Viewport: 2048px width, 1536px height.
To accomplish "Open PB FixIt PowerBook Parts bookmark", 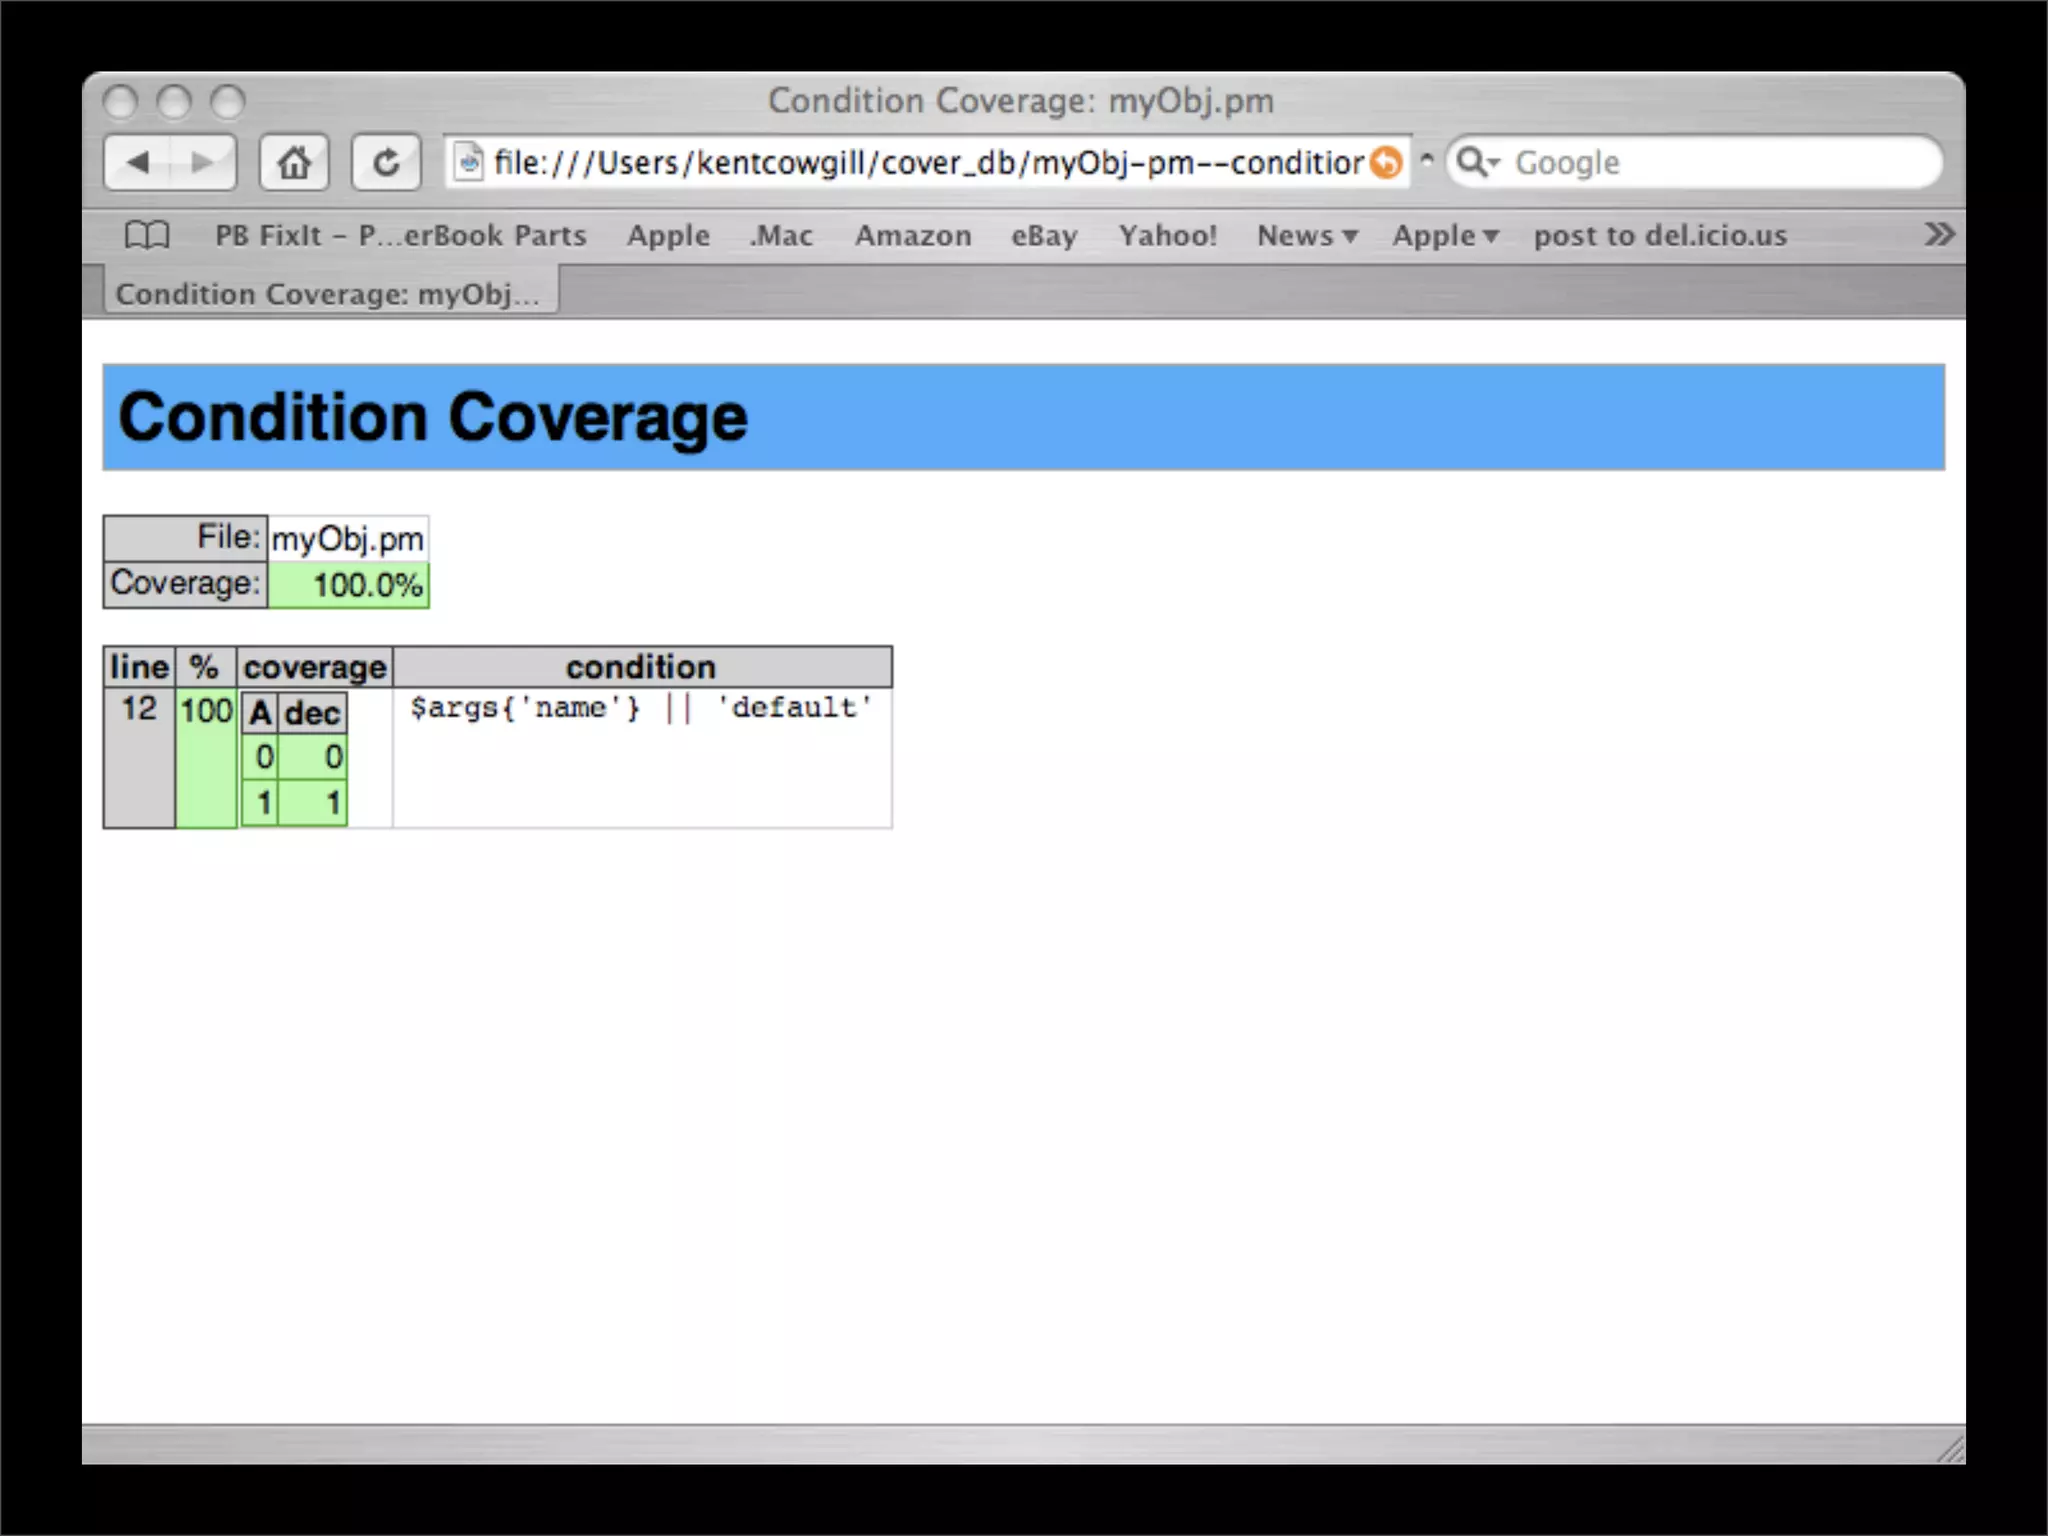I will pyautogui.click(x=400, y=236).
